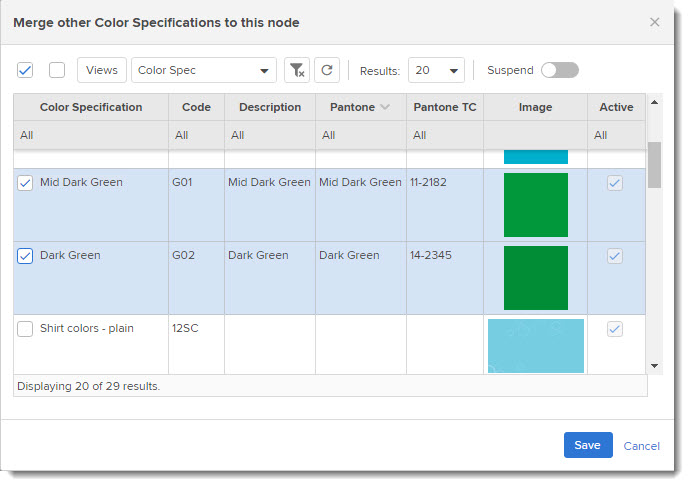Cancel the merge dialog
The height and width of the screenshot is (486, 689).
click(642, 446)
